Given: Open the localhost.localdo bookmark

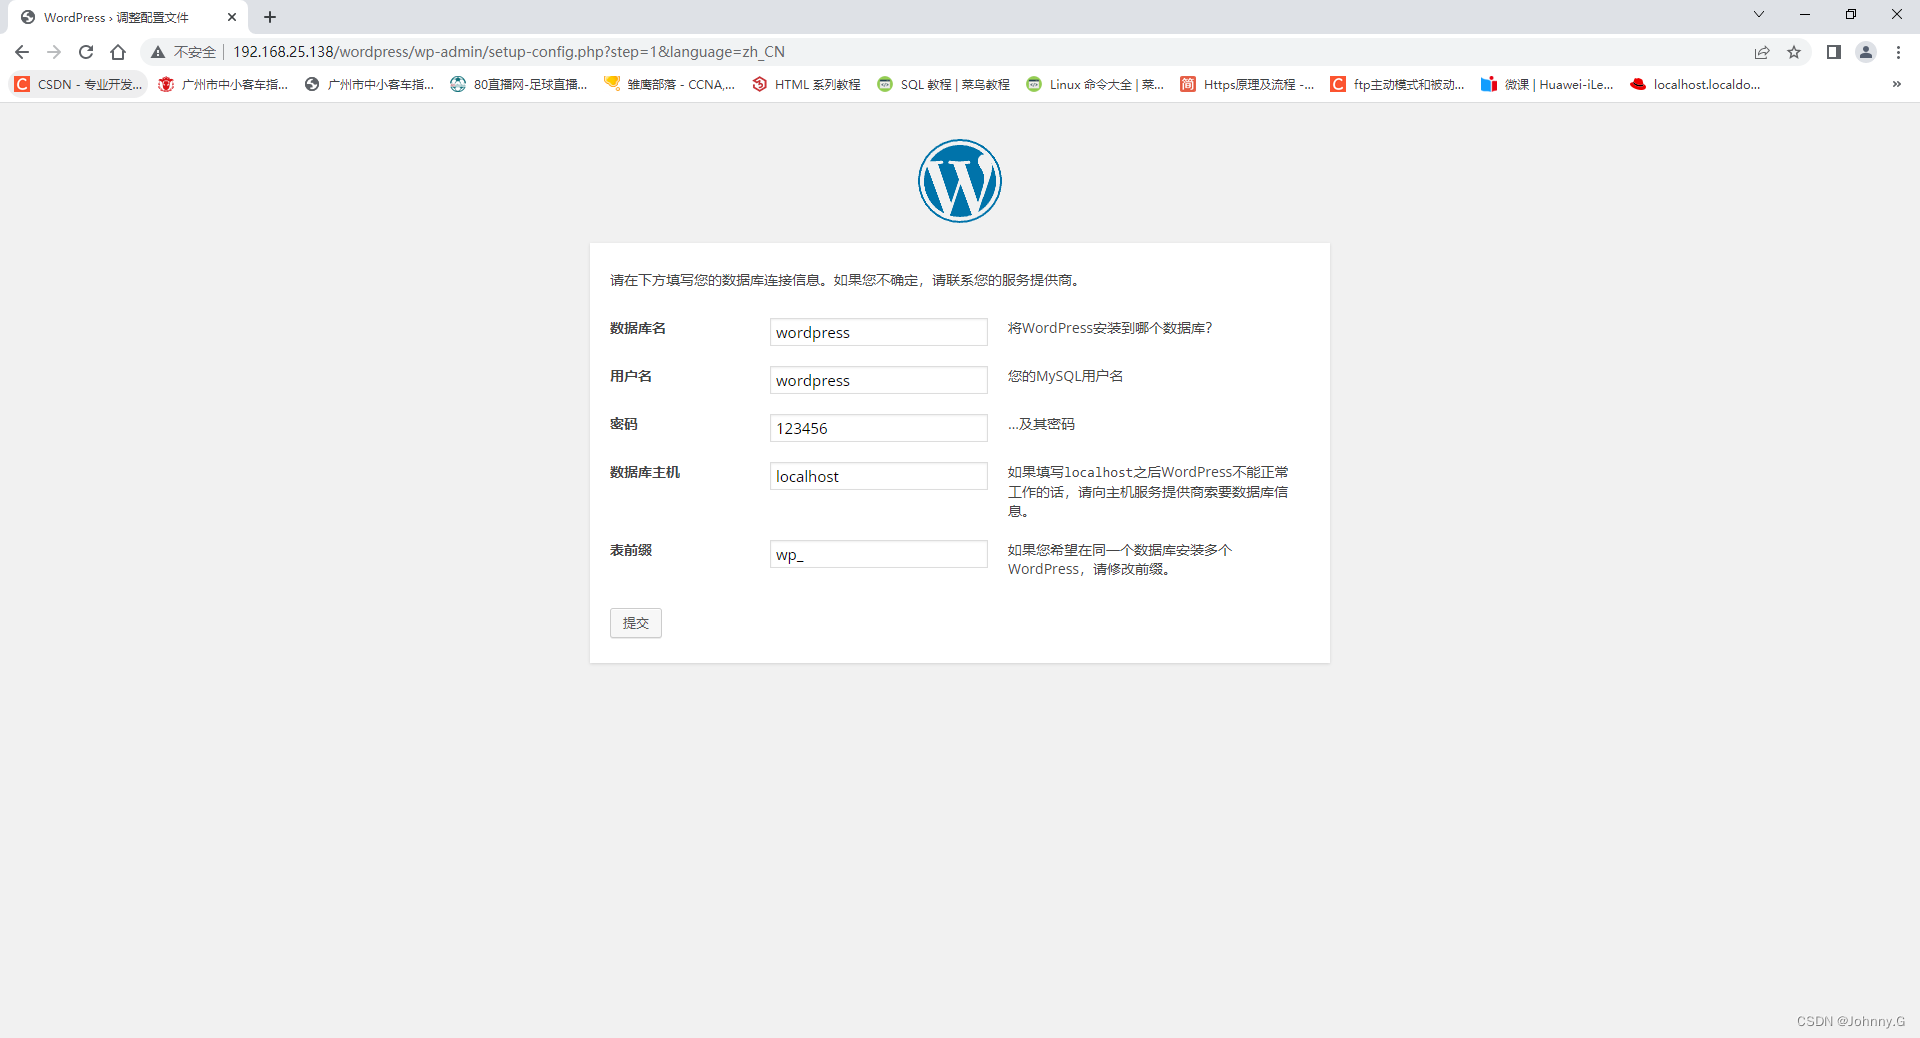Looking at the screenshot, I should click(x=1695, y=84).
